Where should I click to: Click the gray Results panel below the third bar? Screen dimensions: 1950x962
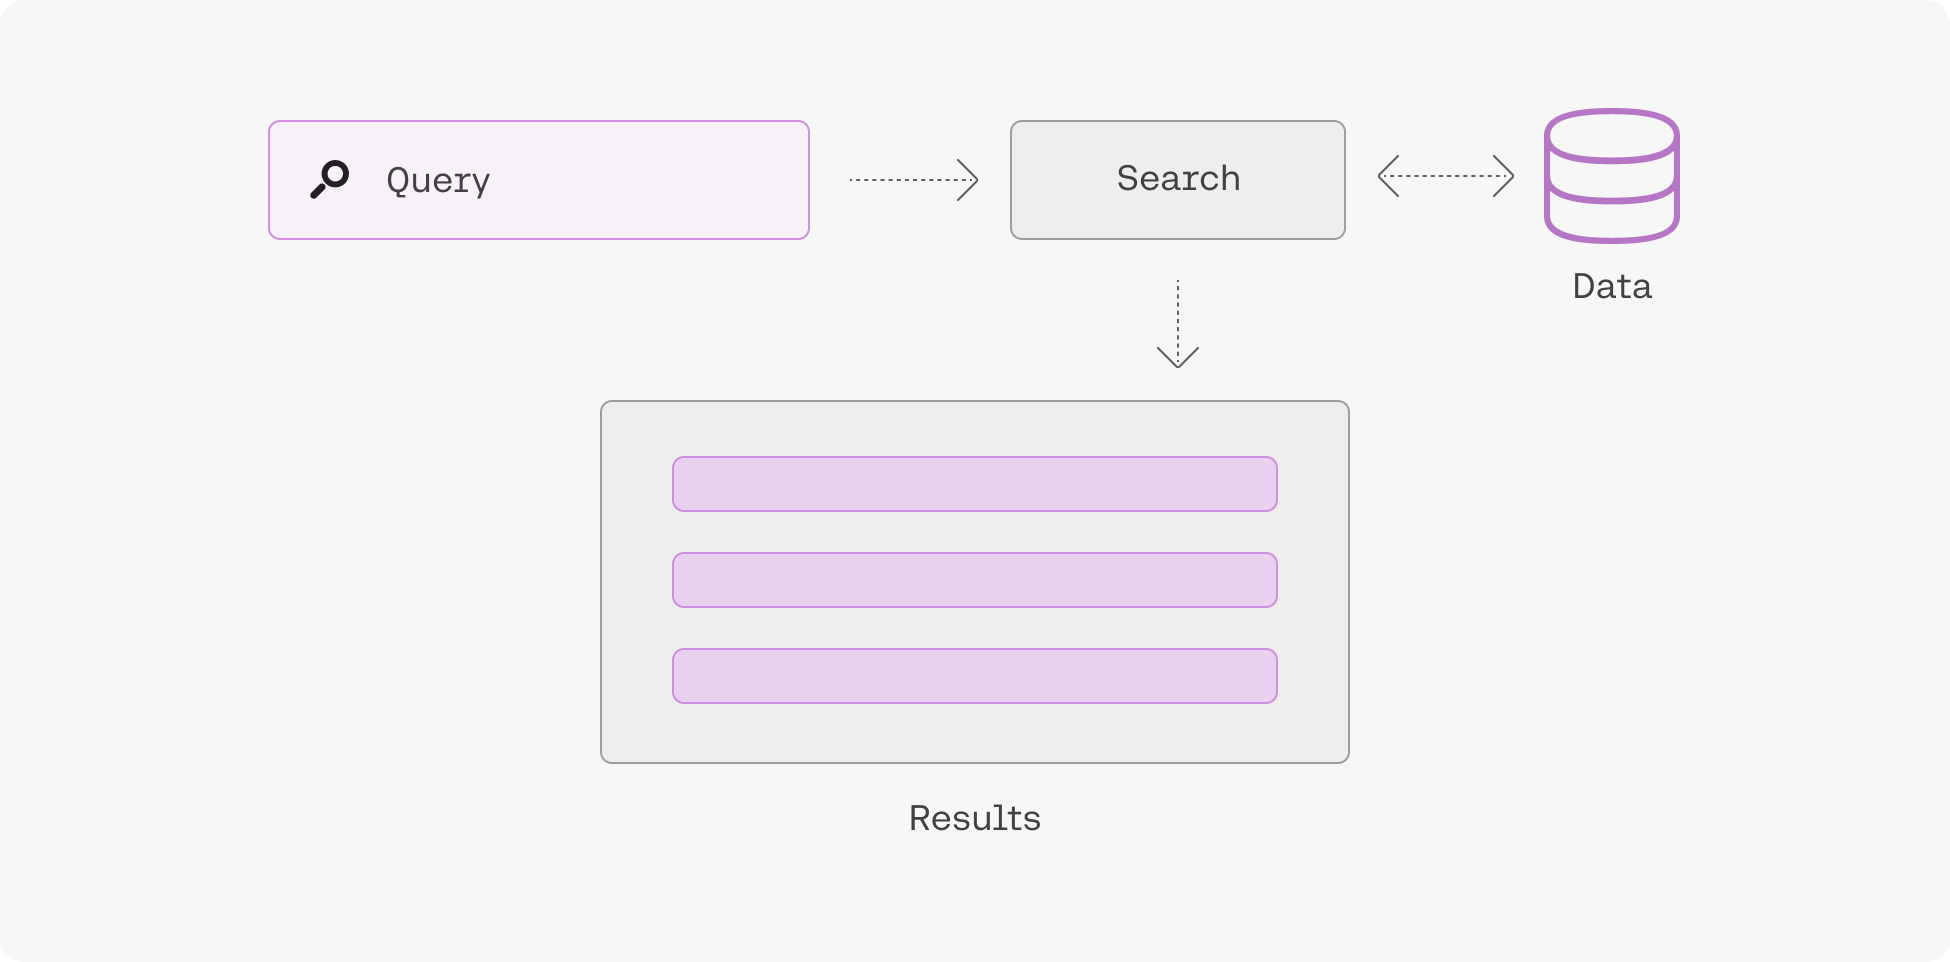pos(974,733)
